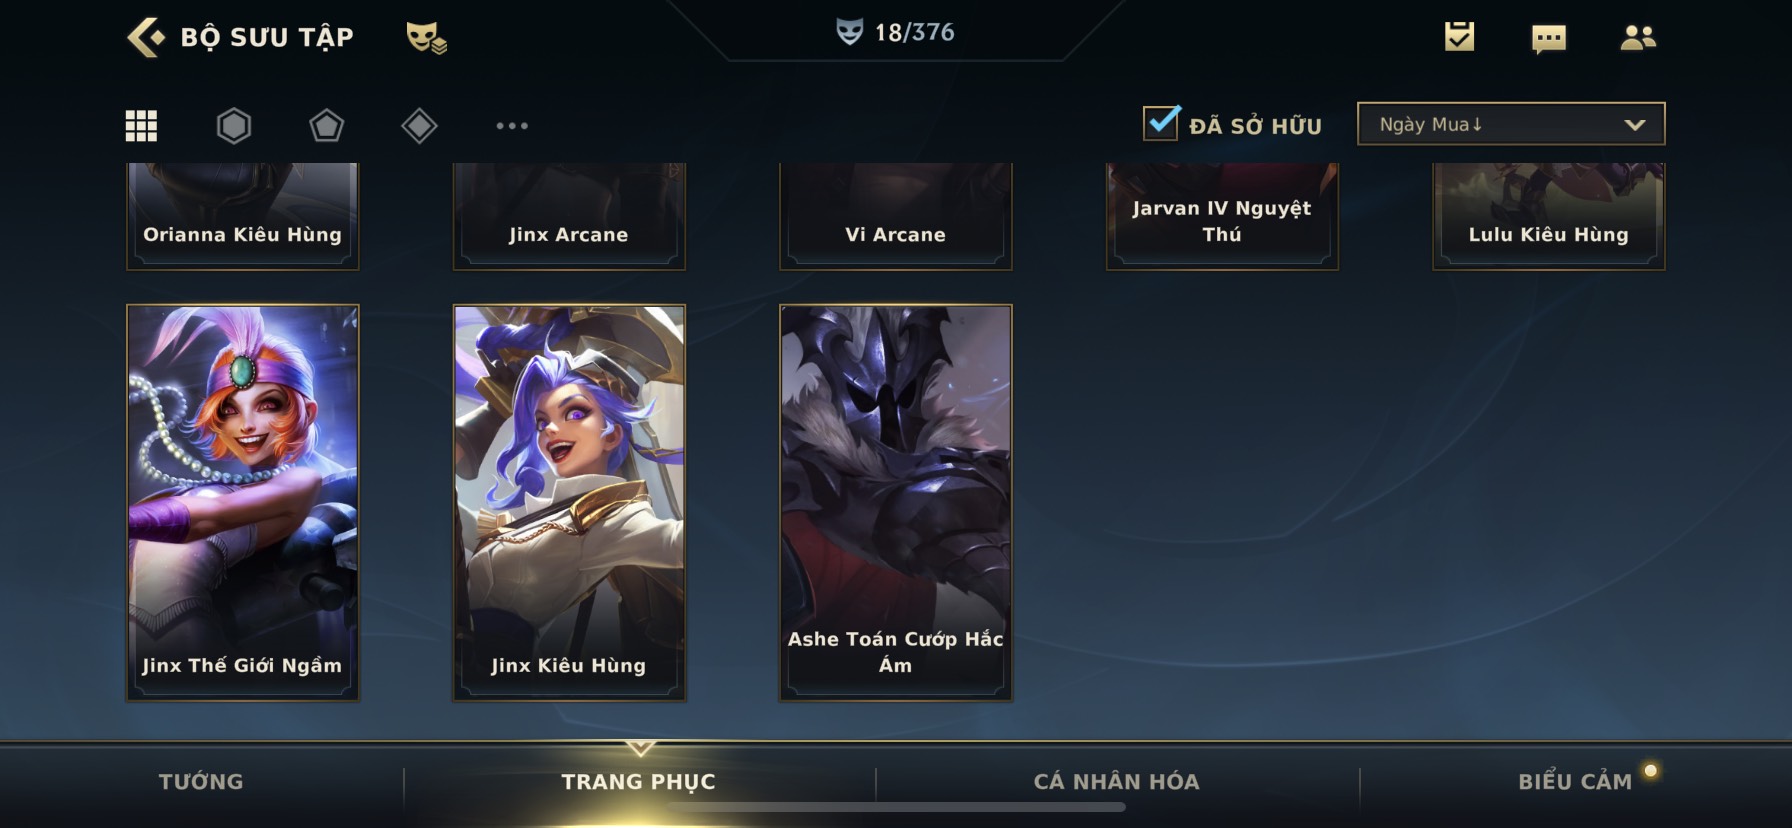1792x828 pixels.
Task: Select the grid all-skins filter
Action: pyautogui.click(x=141, y=126)
